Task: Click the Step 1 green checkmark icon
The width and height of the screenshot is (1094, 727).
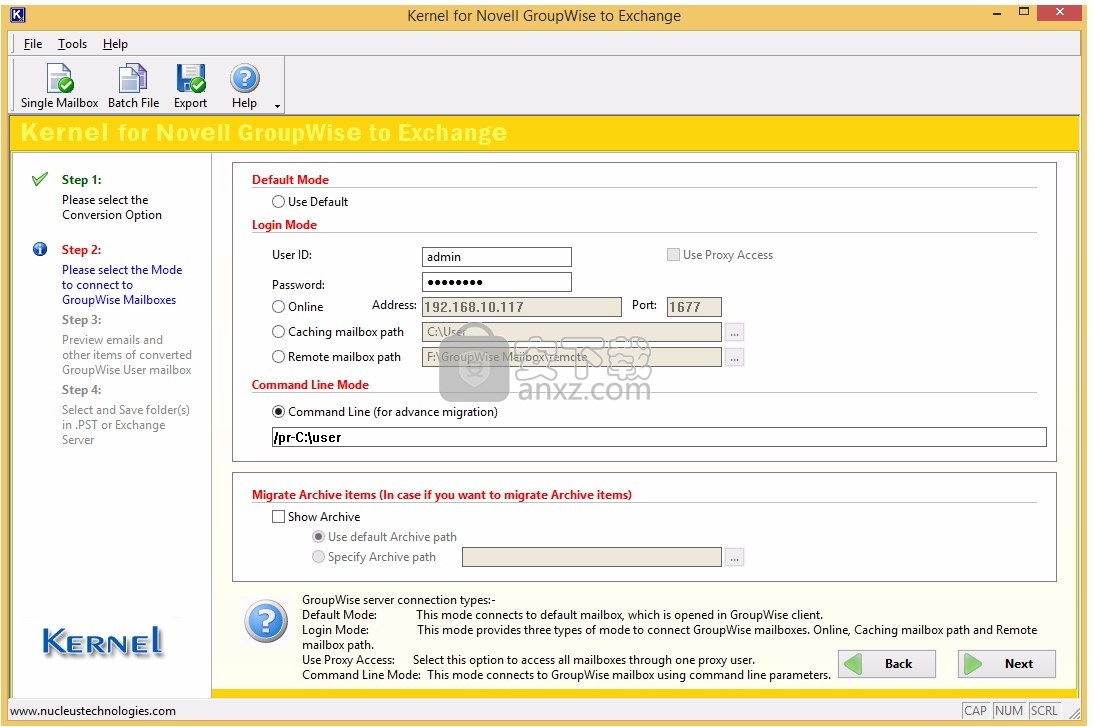Action: pos(40,179)
